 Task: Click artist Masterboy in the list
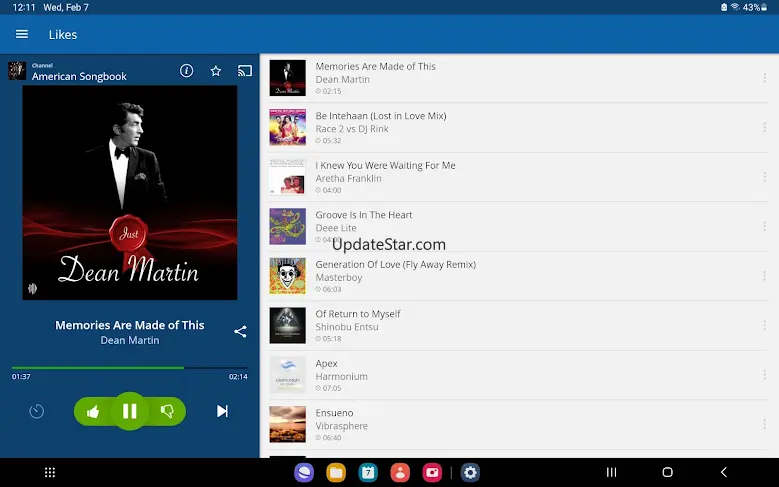tap(339, 277)
